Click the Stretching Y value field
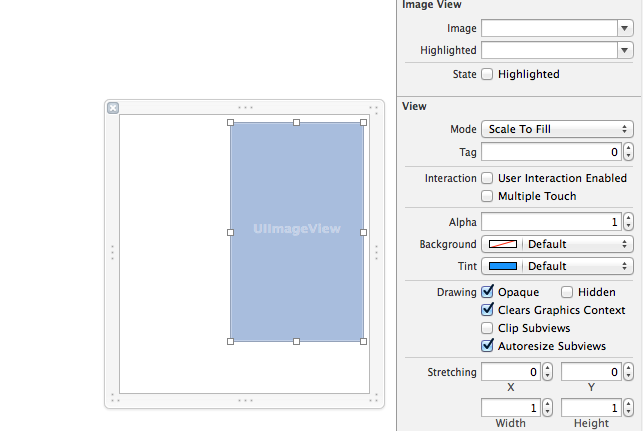Screen dimensions: 643x431 click(591, 372)
